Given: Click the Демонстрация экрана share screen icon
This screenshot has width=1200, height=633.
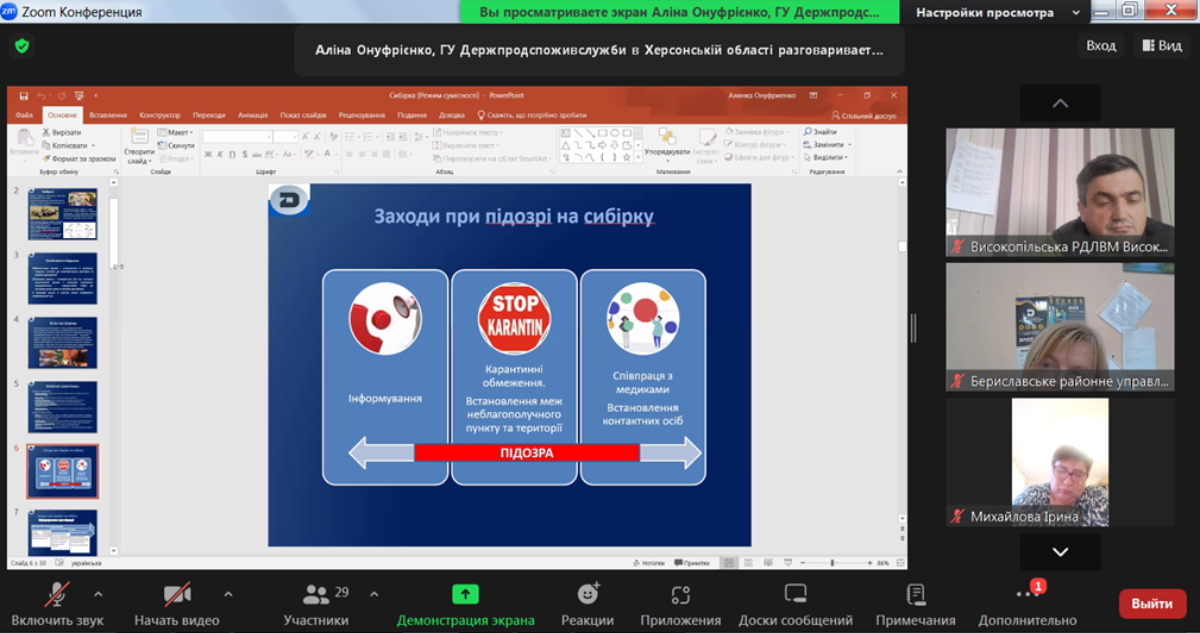Looking at the screenshot, I should point(465,594).
